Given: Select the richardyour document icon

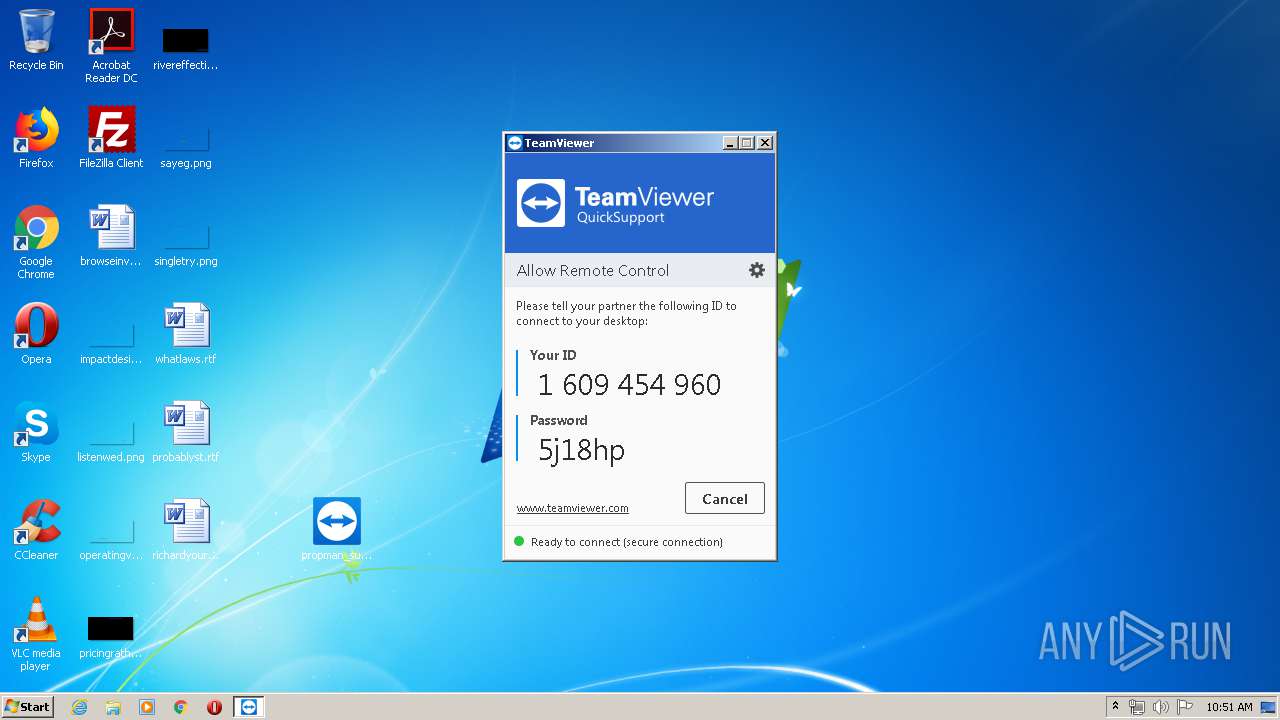Looking at the screenshot, I should point(186,530).
